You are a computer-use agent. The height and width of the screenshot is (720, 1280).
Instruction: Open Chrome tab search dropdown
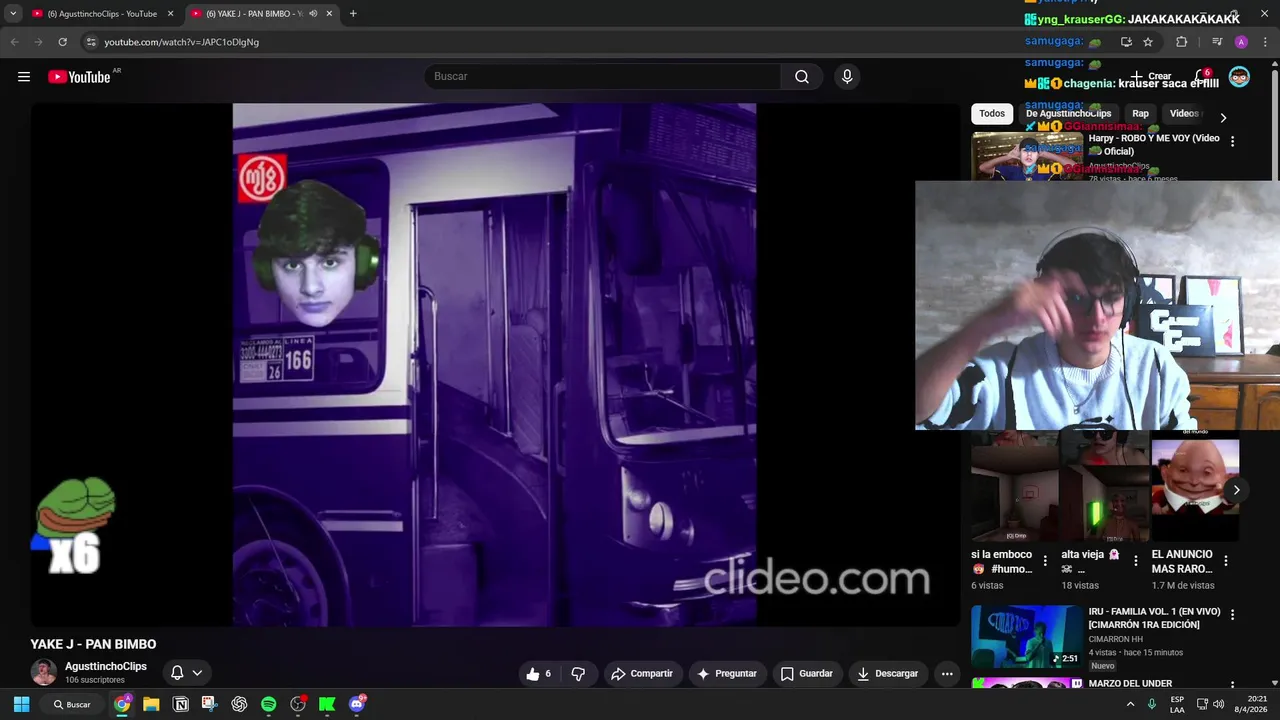point(13,14)
